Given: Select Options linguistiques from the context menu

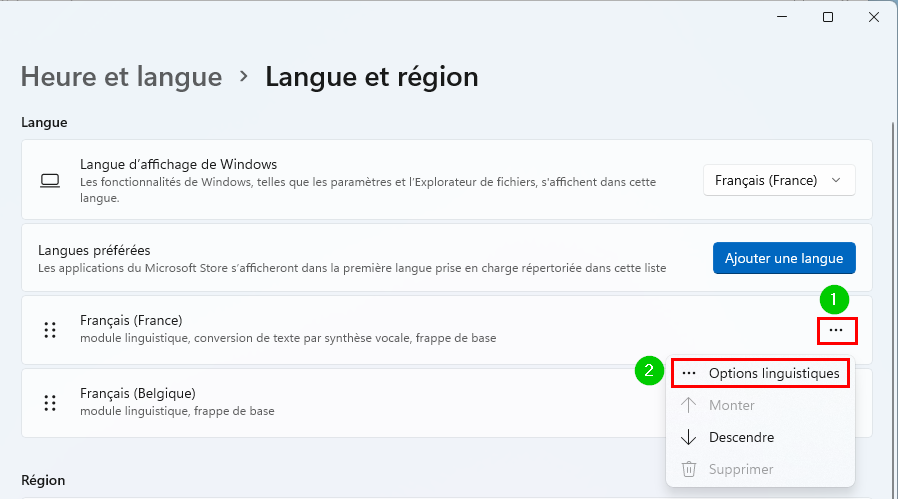Looking at the screenshot, I should 761,374.
